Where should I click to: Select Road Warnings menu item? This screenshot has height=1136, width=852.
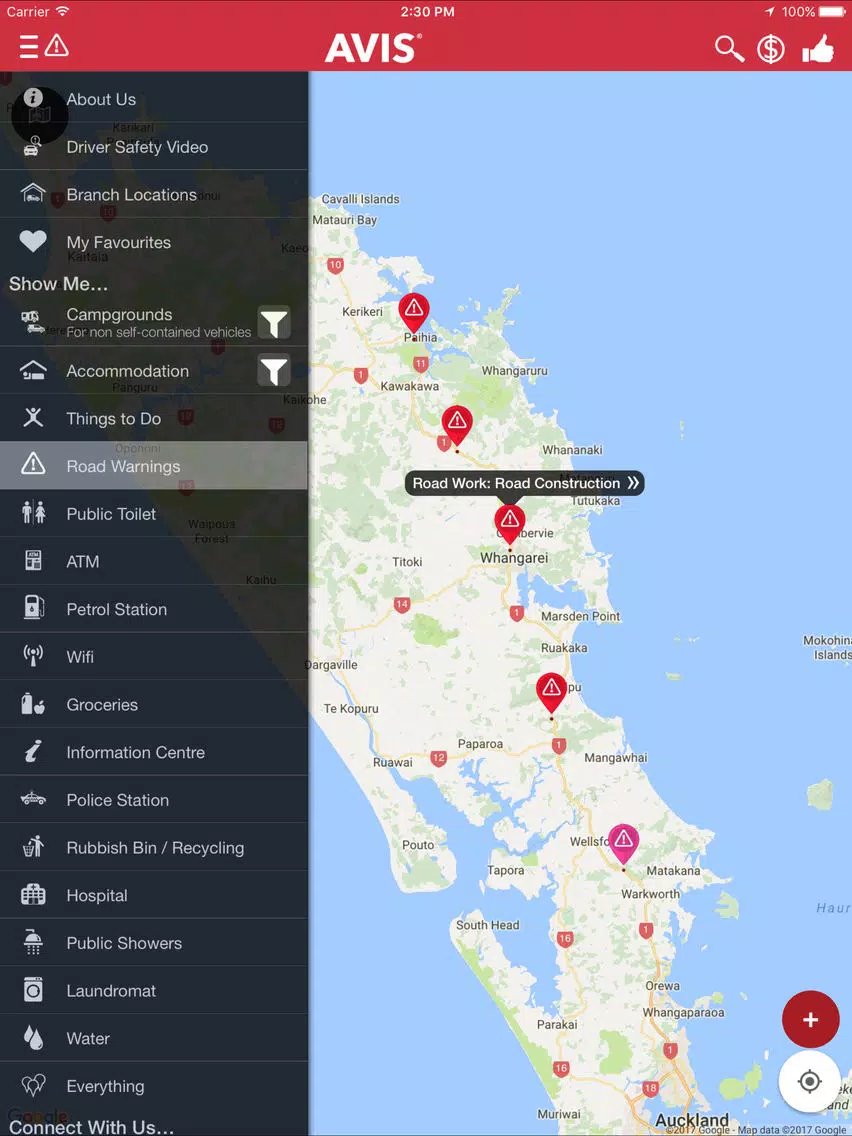click(x=154, y=466)
